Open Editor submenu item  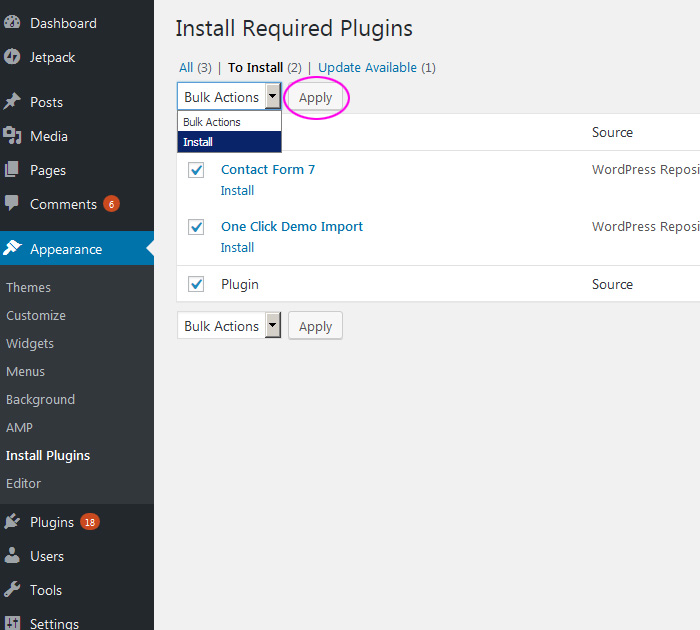pyautogui.click(x=23, y=483)
